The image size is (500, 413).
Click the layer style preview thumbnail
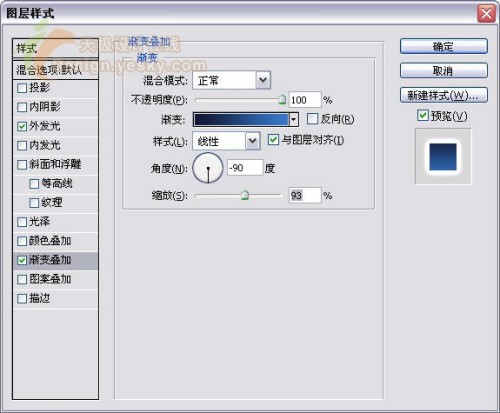pos(443,156)
